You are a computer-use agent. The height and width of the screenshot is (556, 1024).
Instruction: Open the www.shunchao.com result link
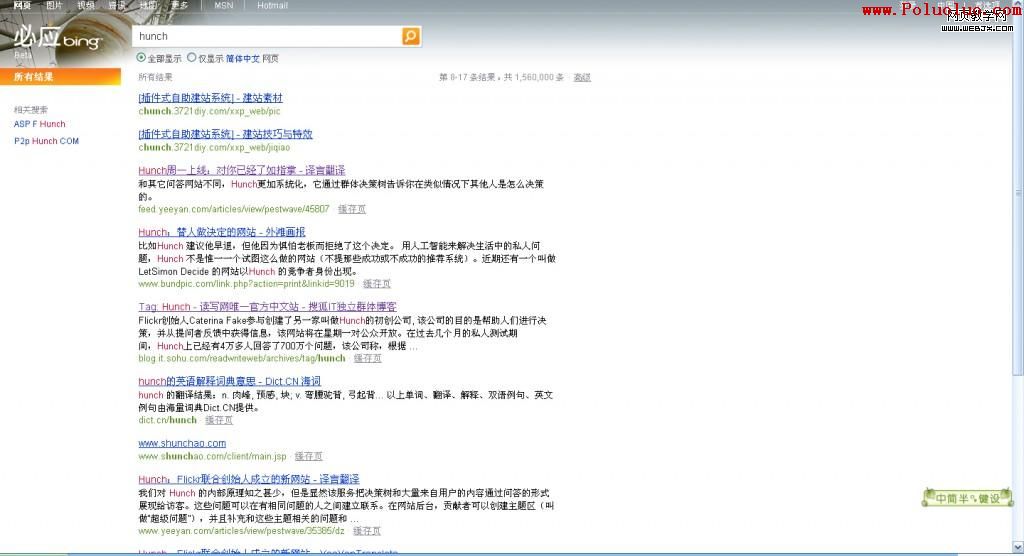[x=182, y=443]
